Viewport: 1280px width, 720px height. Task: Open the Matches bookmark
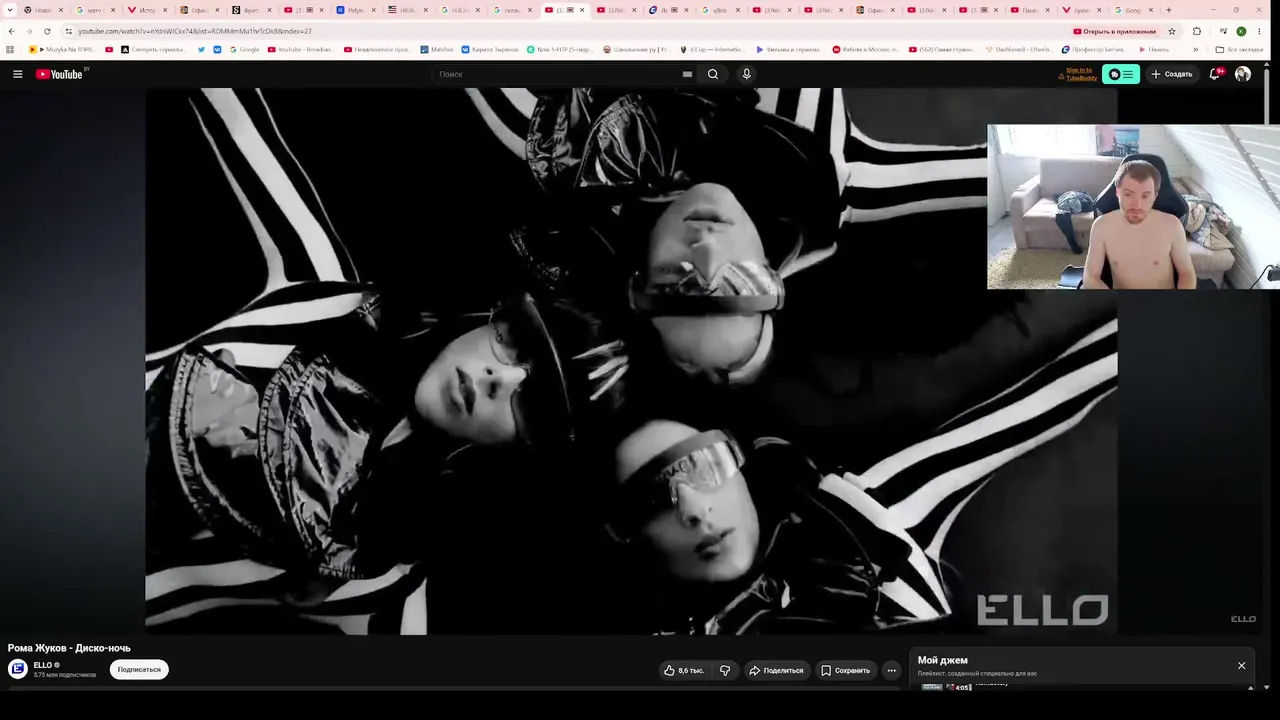pyautogui.click(x=436, y=49)
